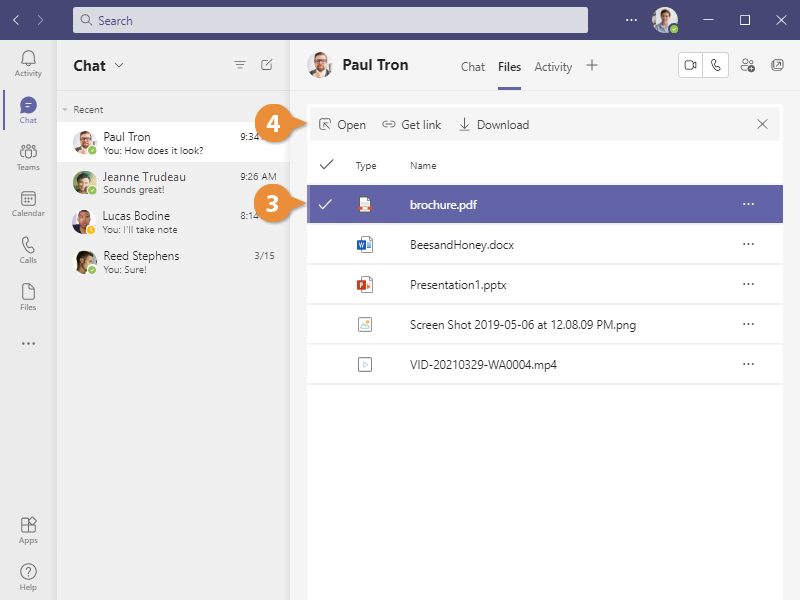Image resolution: width=800 pixels, height=600 pixels.
Task: Click the new chat compose icon
Action: tap(267, 65)
